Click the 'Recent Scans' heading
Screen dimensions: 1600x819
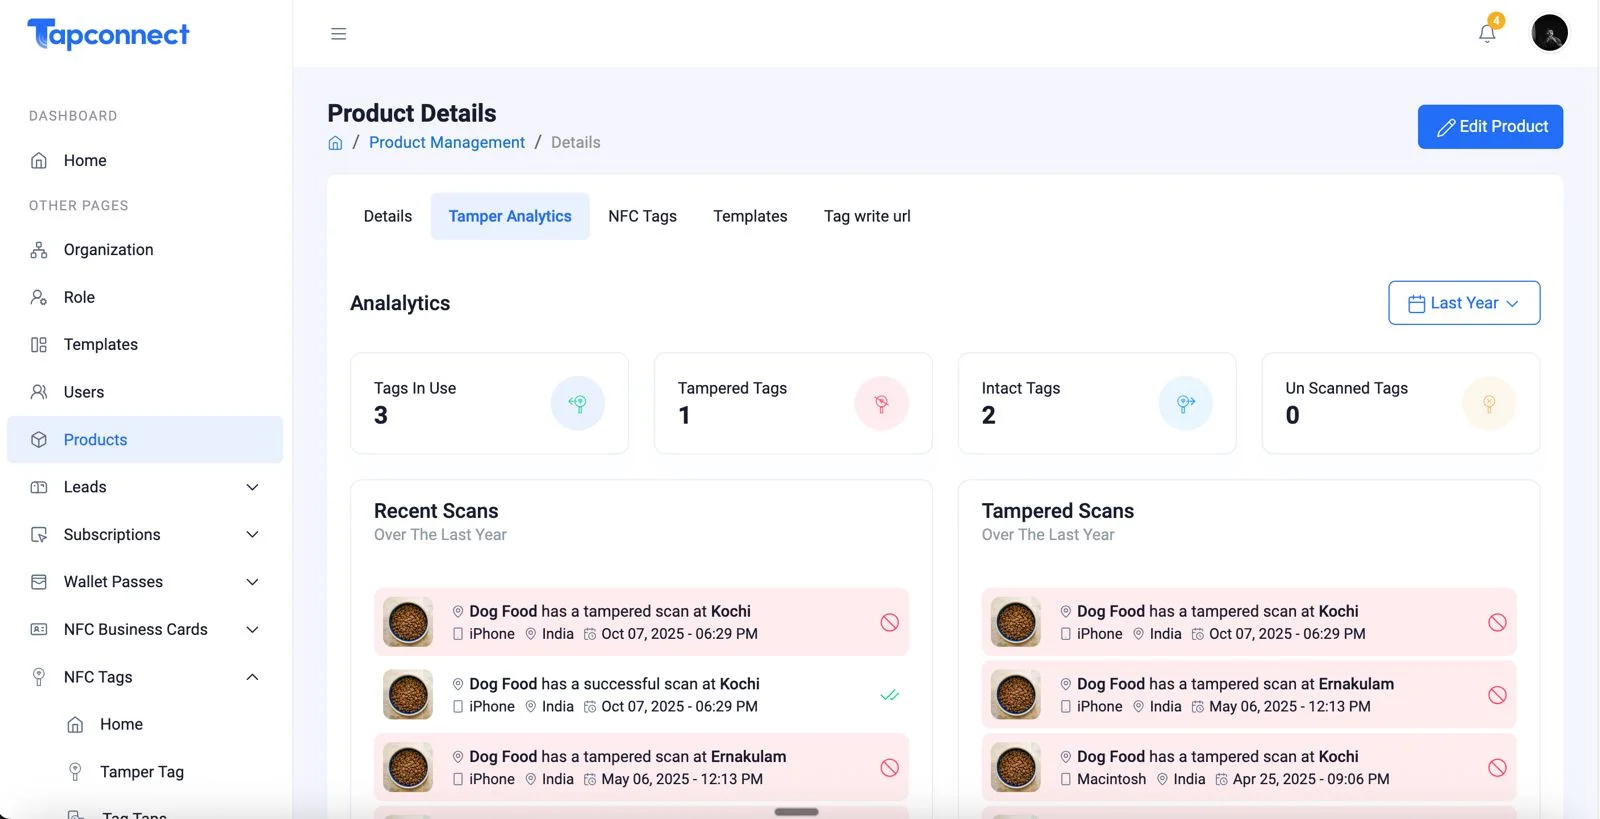[436, 511]
